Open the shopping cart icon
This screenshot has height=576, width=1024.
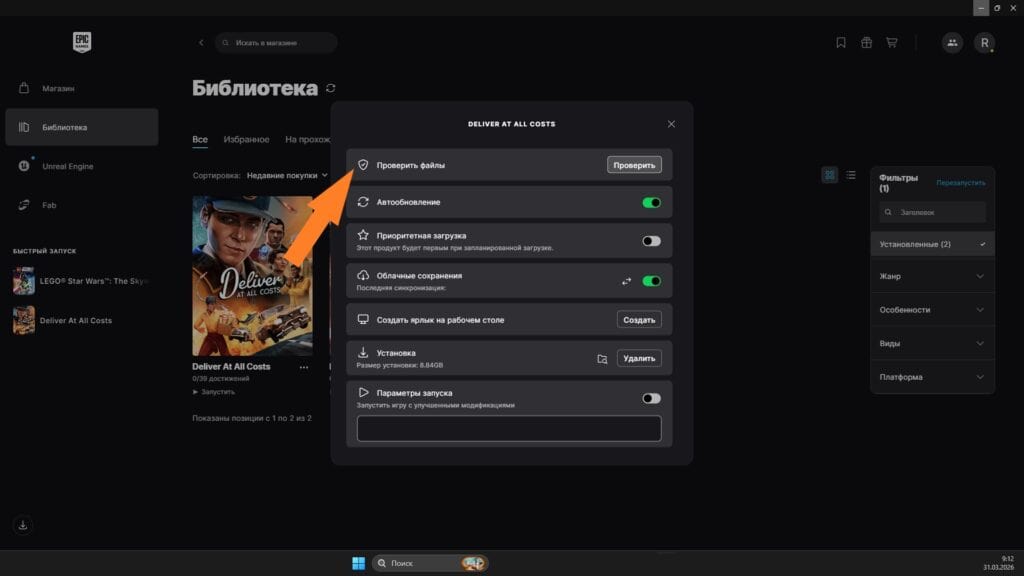pos(891,42)
